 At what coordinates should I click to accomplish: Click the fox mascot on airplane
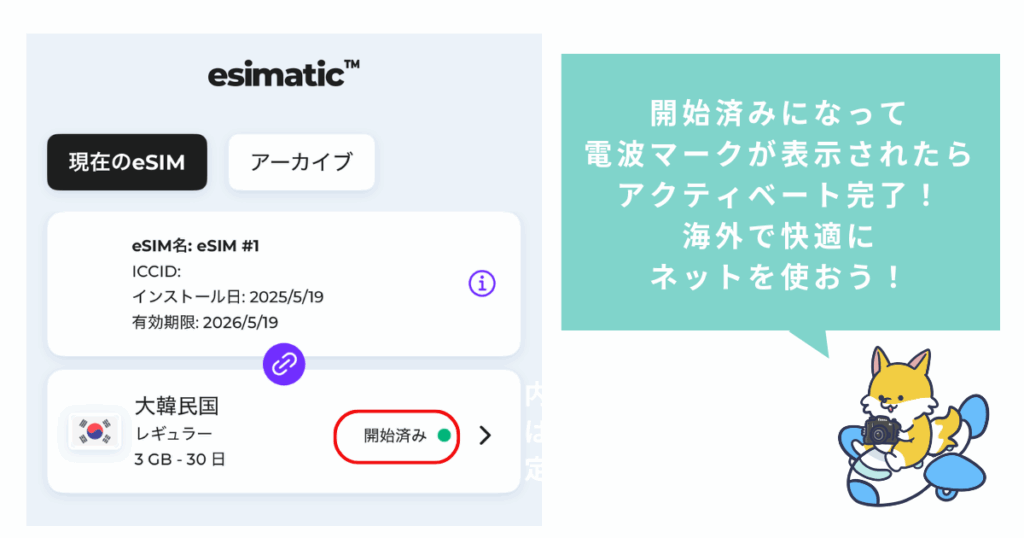pyautogui.click(x=913, y=428)
